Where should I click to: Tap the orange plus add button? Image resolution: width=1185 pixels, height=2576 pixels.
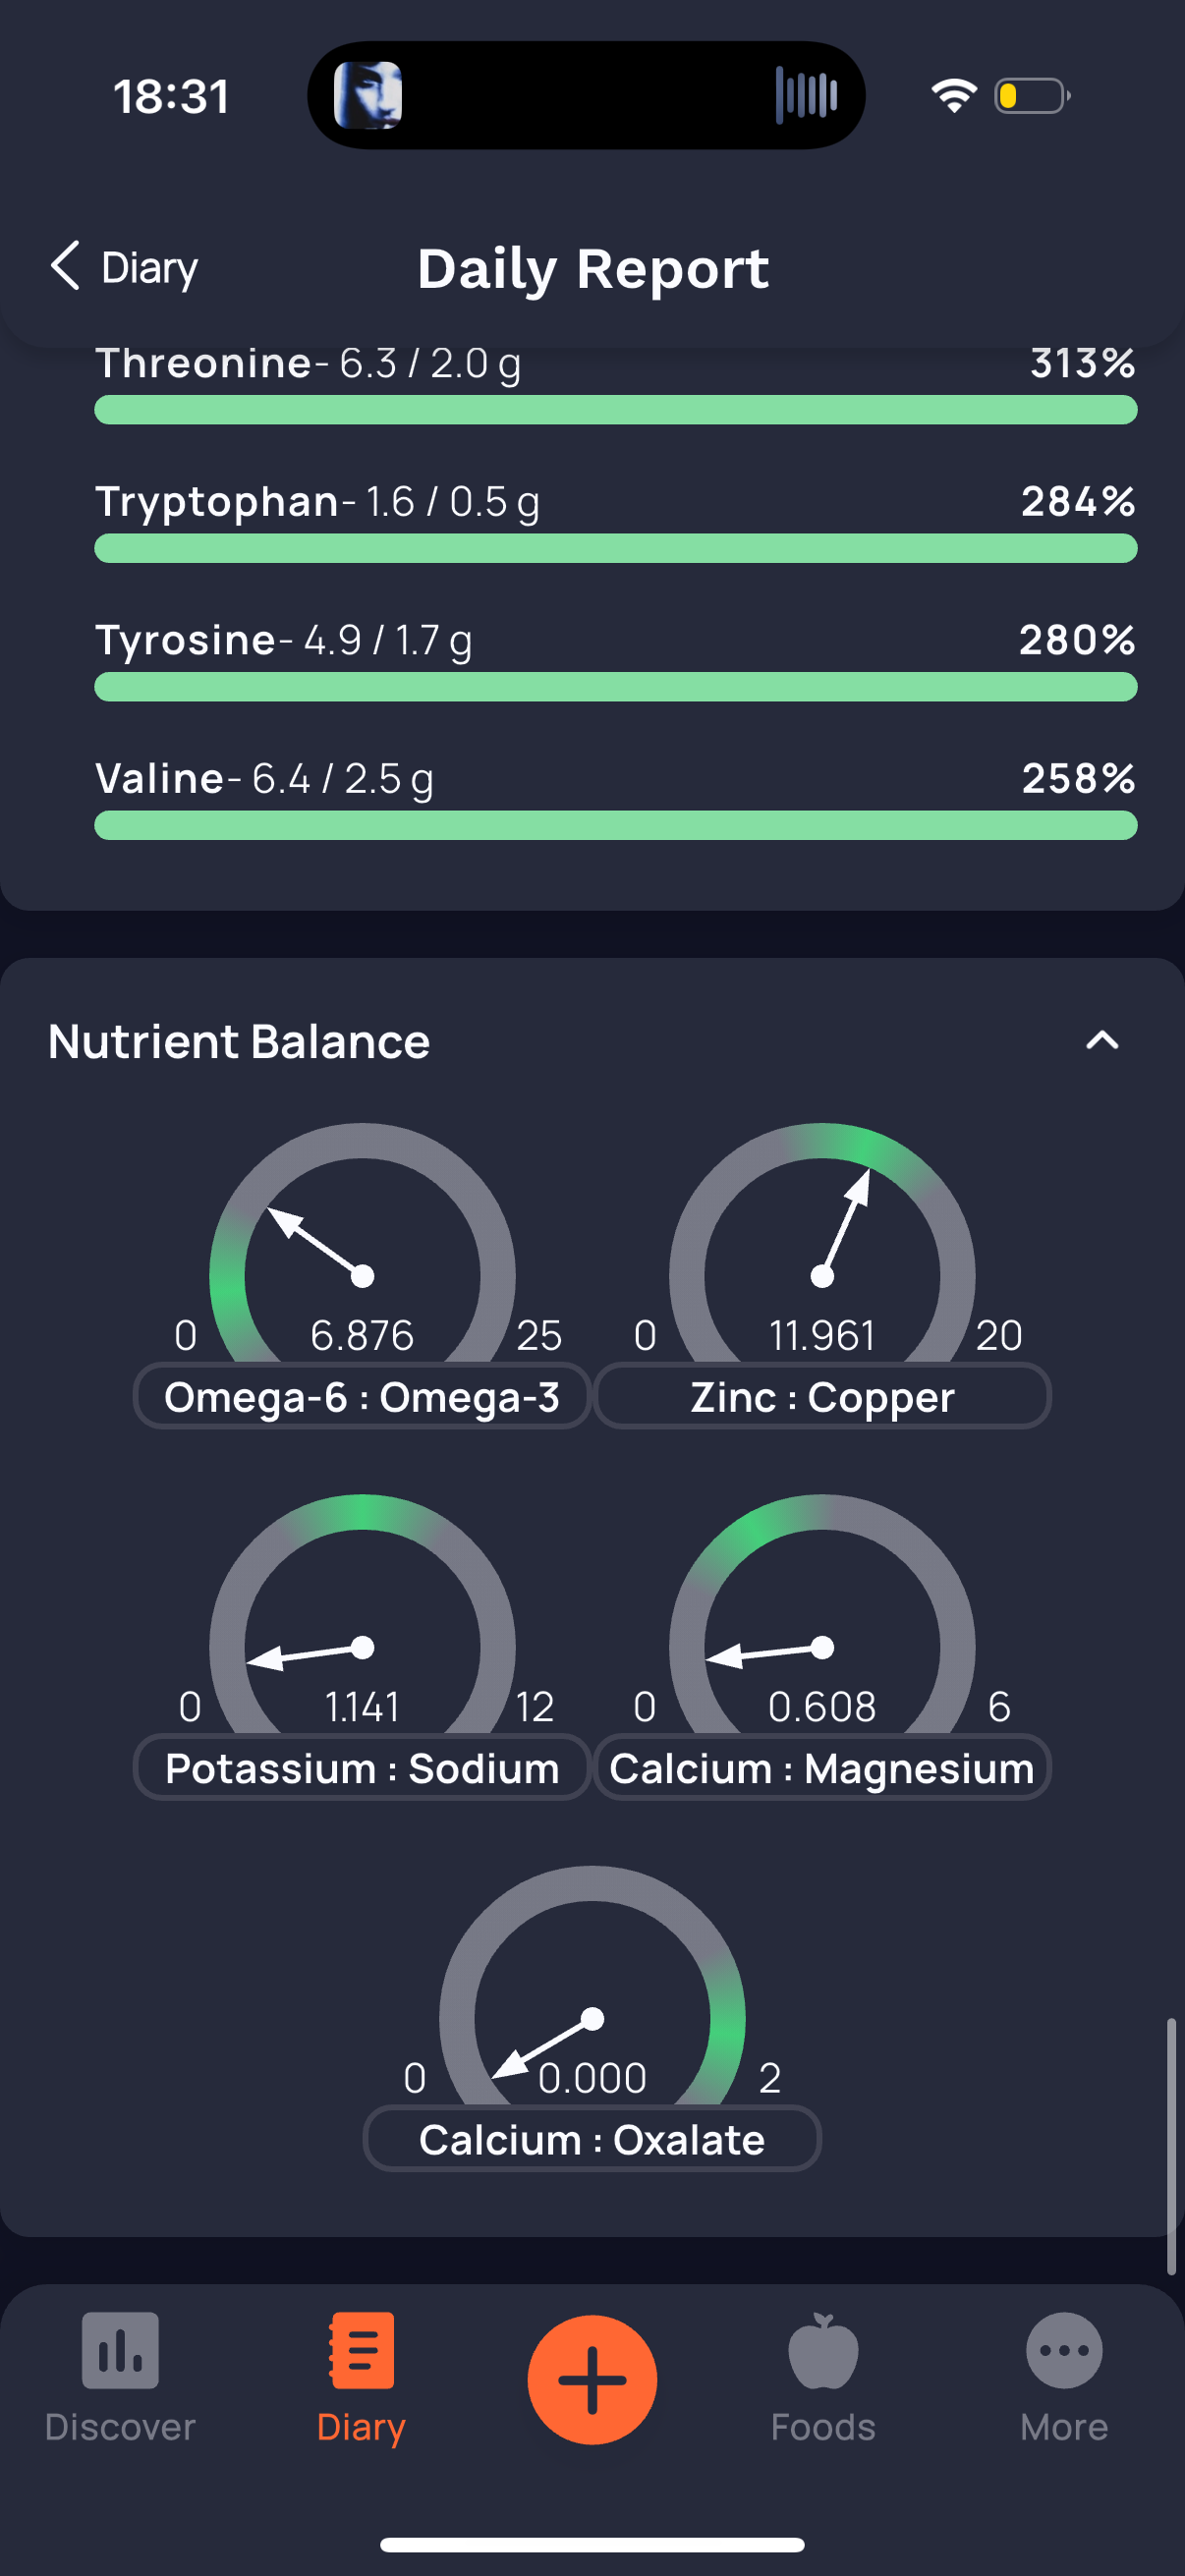(592, 2379)
